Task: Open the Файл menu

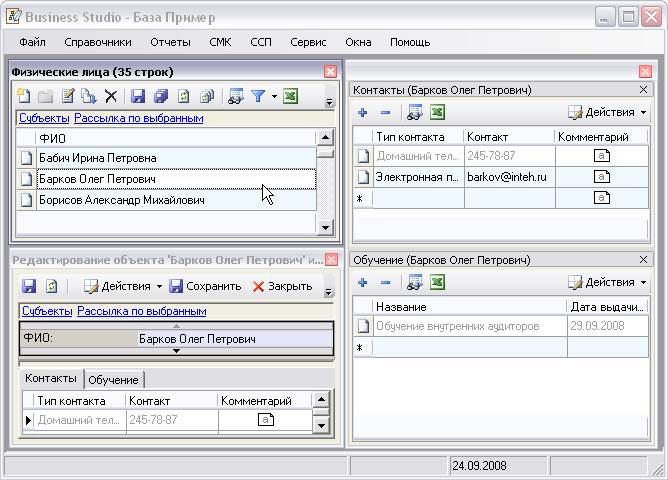Action: [x=32, y=42]
